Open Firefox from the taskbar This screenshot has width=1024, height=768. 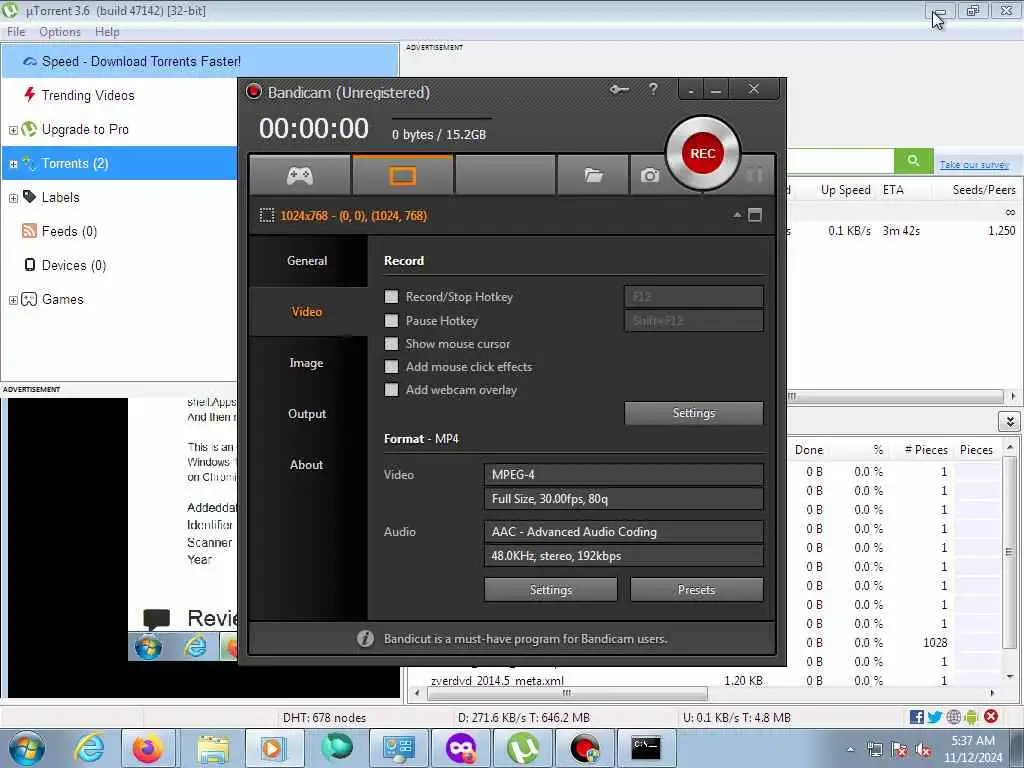[x=148, y=748]
